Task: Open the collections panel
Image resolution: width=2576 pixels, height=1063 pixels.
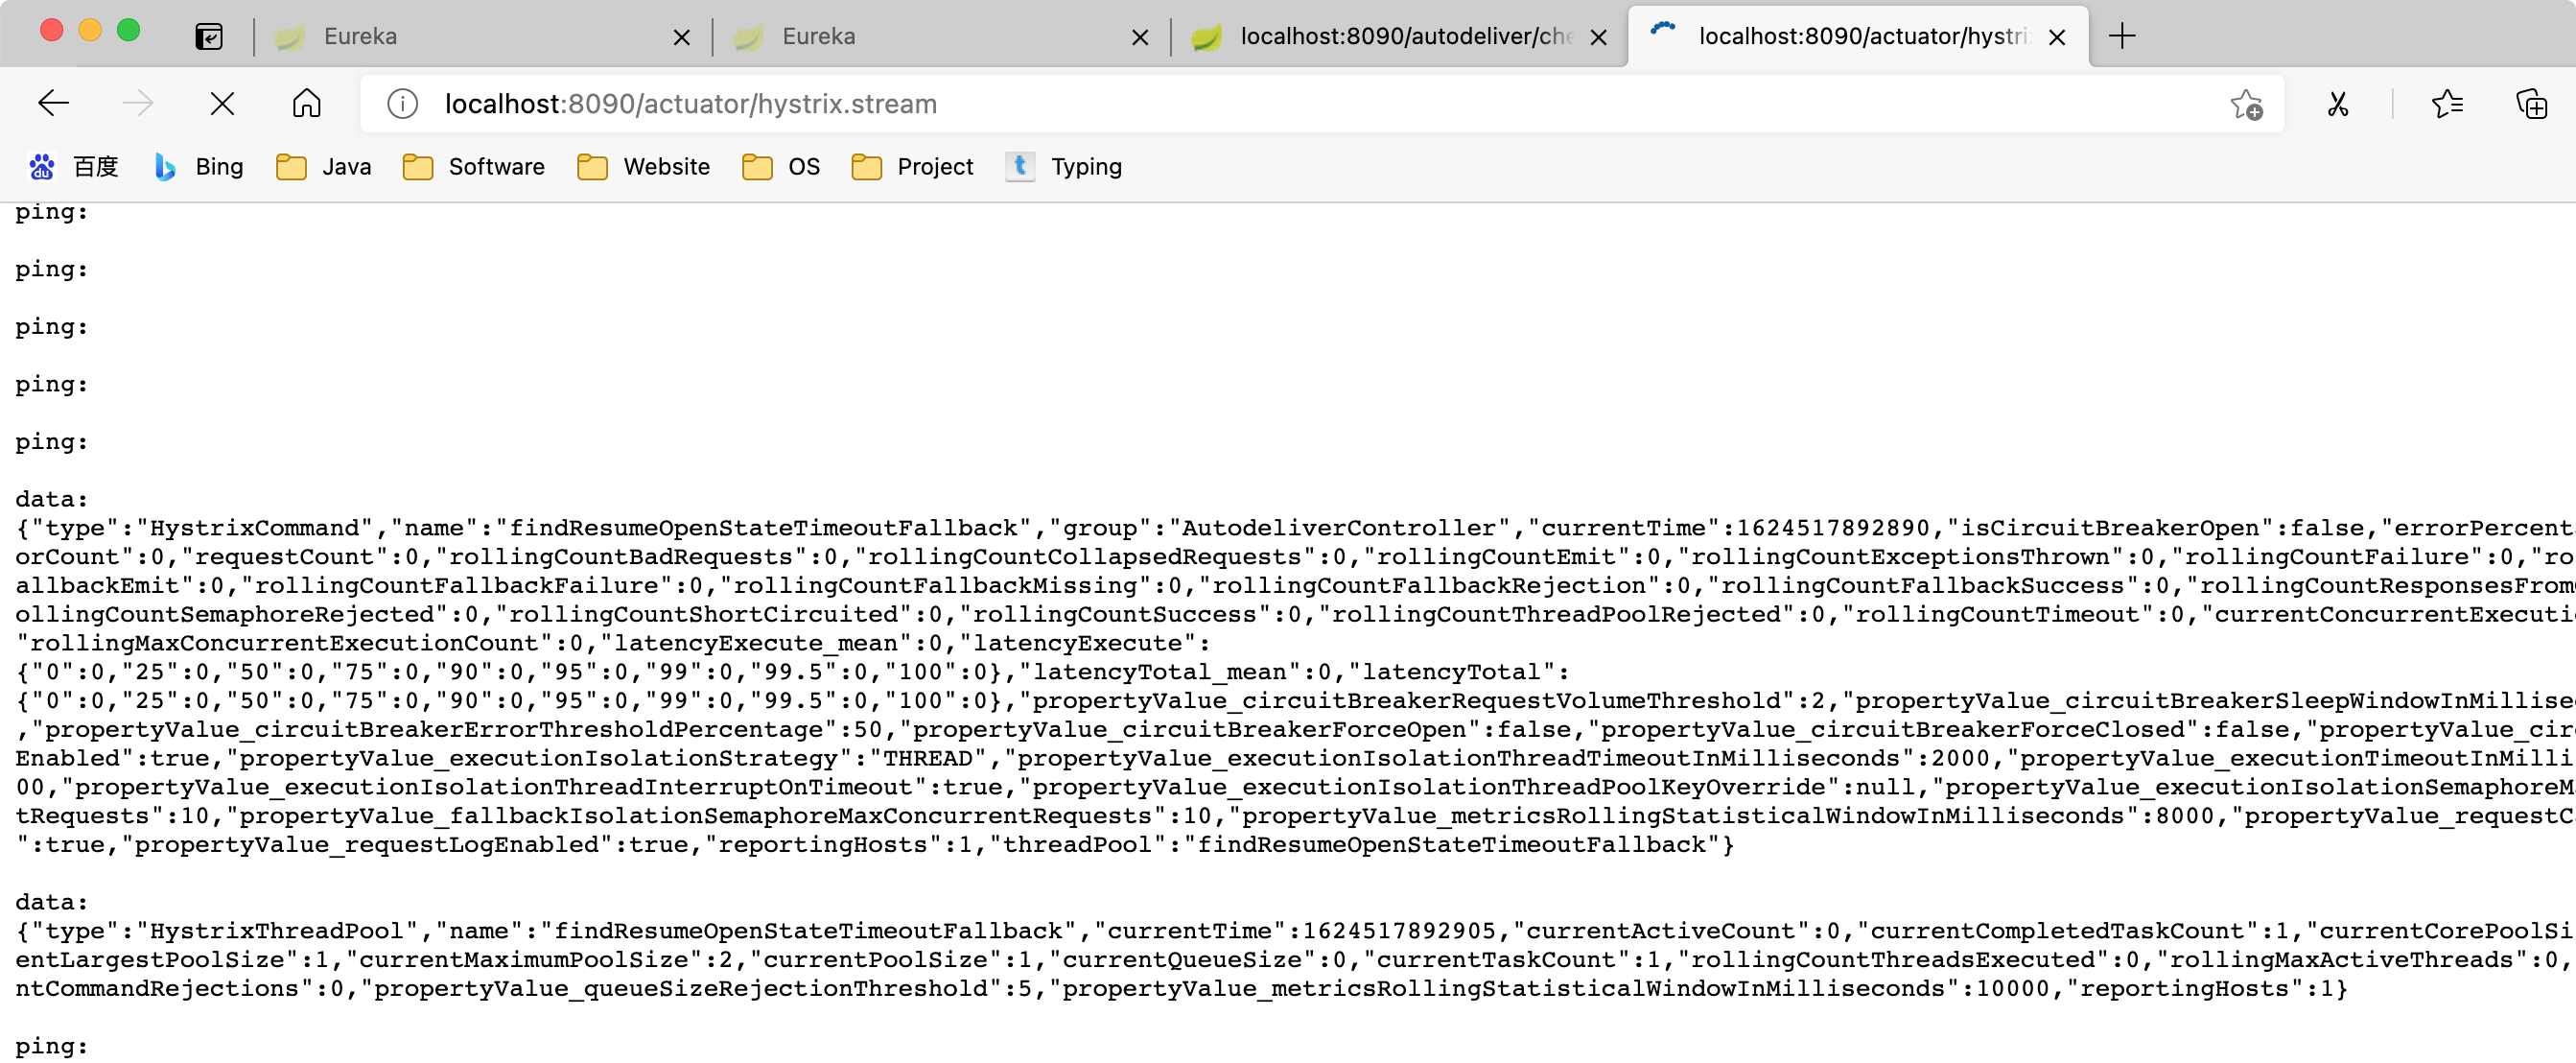Action: (x=2531, y=104)
